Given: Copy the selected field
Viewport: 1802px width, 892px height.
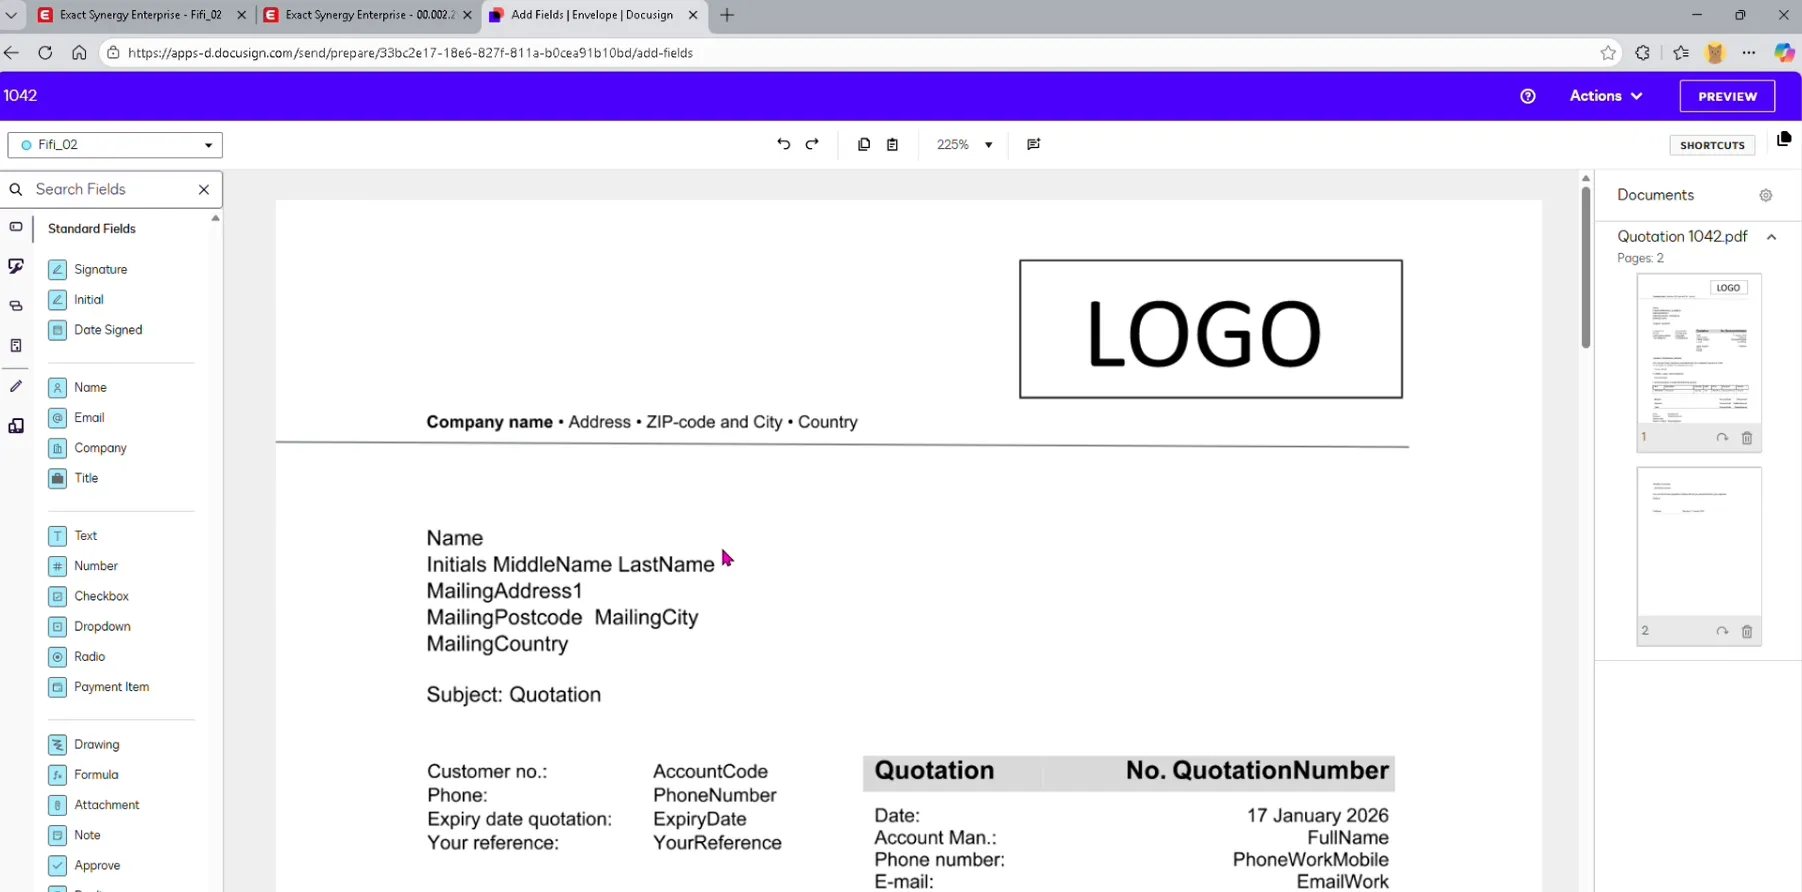Looking at the screenshot, I should (864, 144).
